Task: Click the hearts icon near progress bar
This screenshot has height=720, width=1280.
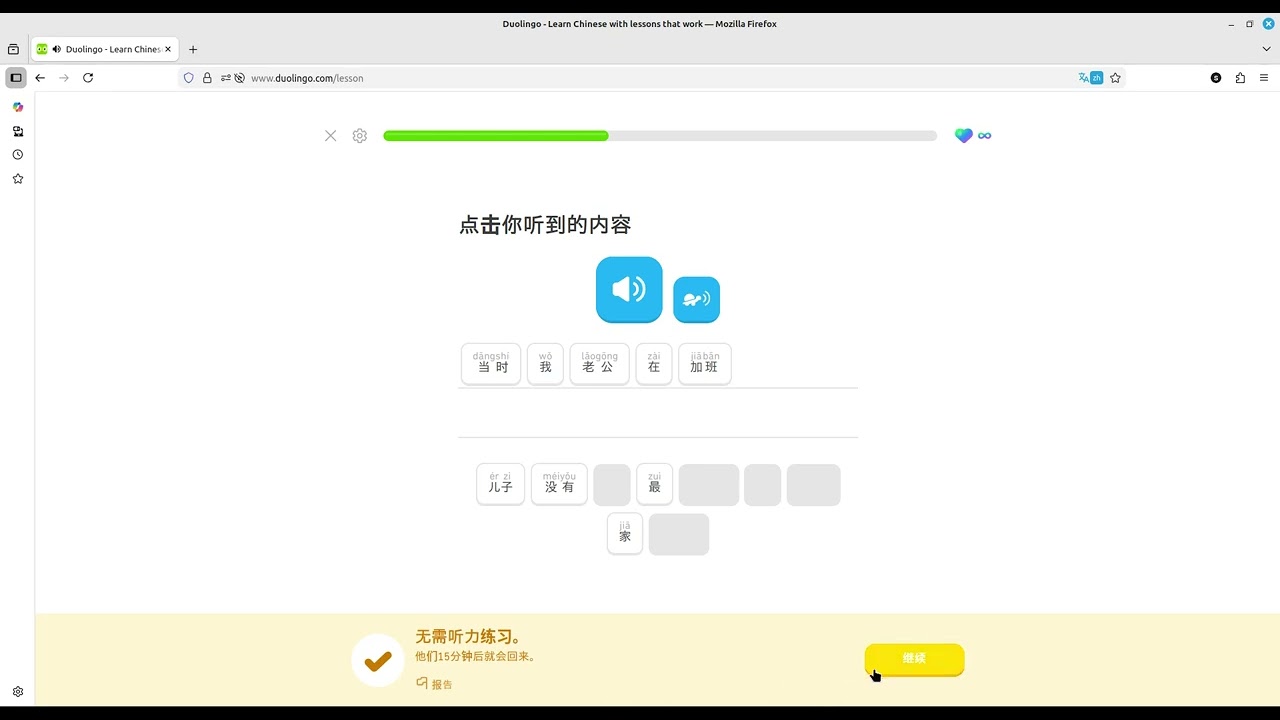Action: click(x=963, y=135)
